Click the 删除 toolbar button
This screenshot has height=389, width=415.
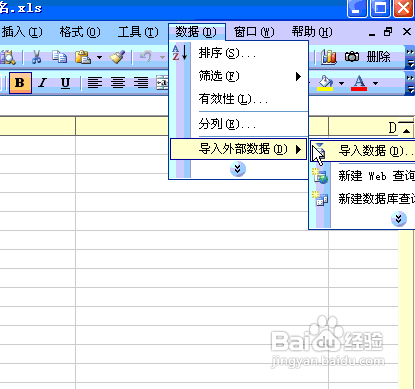[x=379, y=57]
